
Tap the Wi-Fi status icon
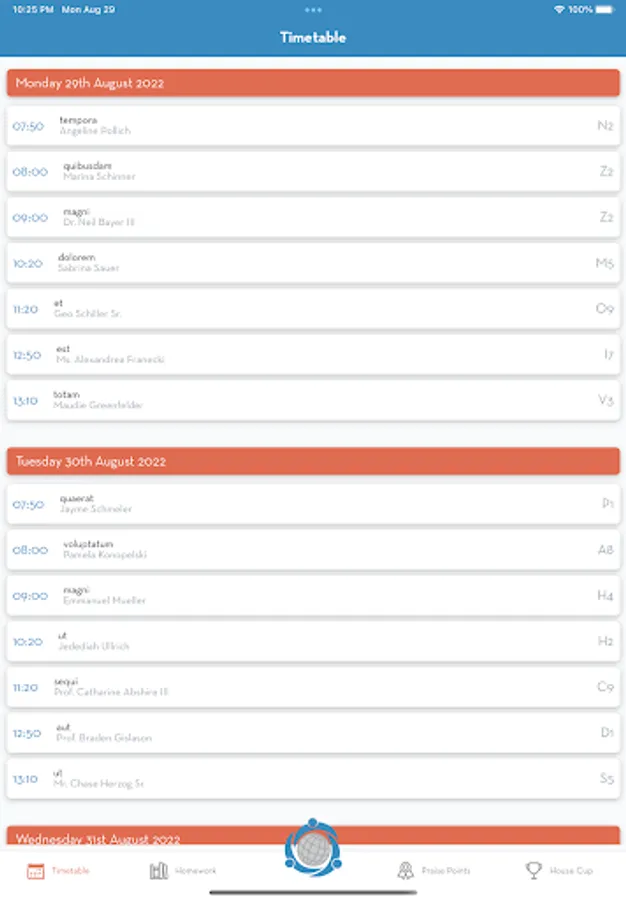[x=559, y=9]
